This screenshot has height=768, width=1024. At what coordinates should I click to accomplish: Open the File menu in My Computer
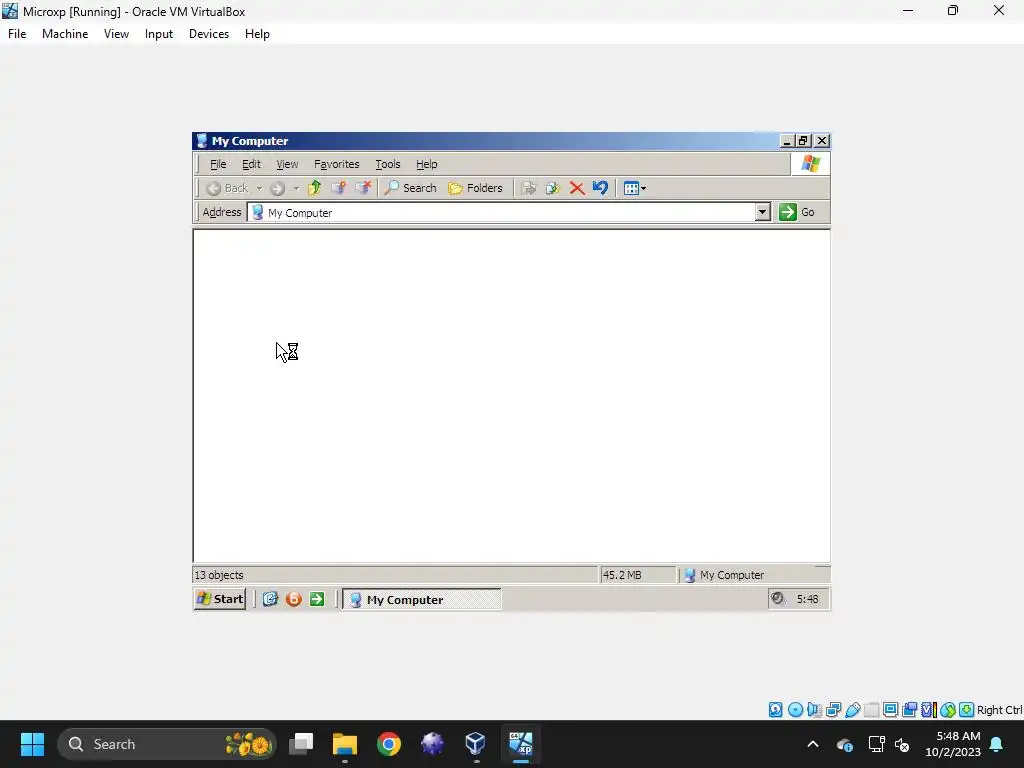[x=218, y=164]
